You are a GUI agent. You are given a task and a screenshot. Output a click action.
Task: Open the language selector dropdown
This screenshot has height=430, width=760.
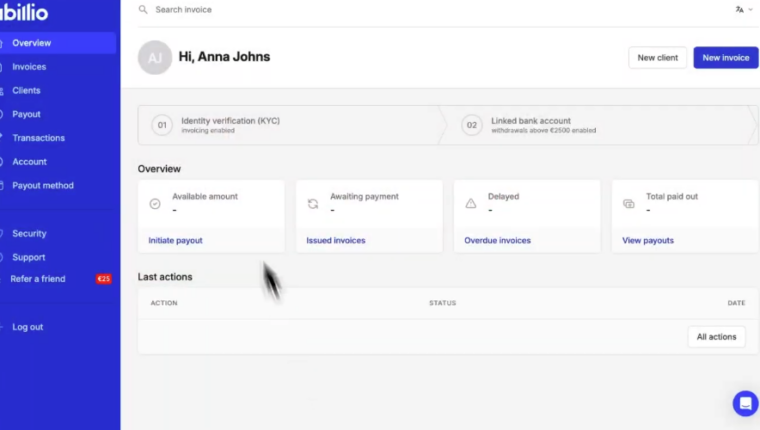pos(744,10)
